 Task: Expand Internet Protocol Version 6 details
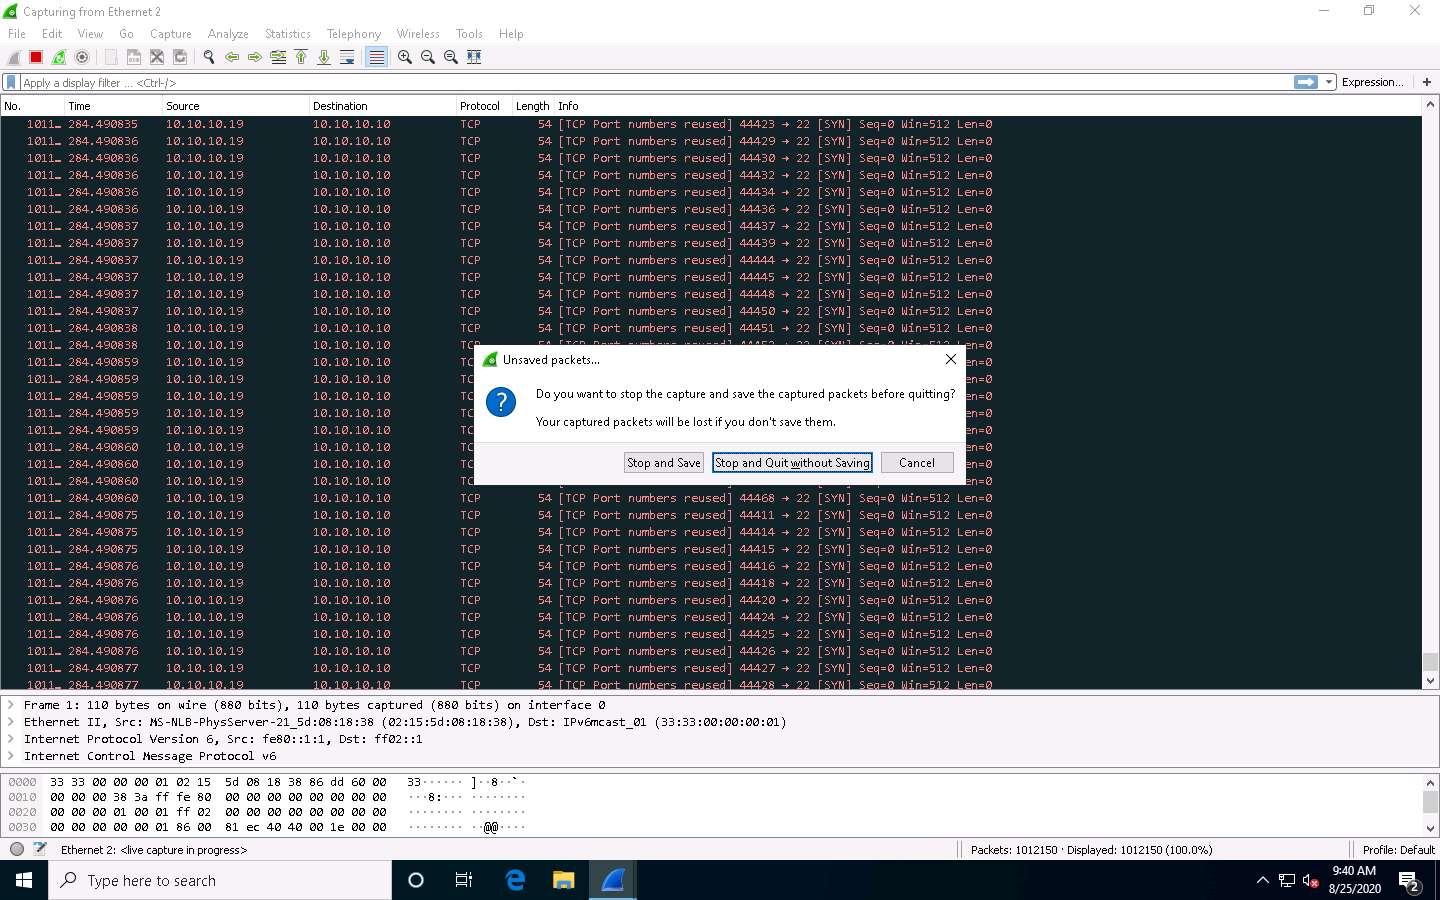11,739
